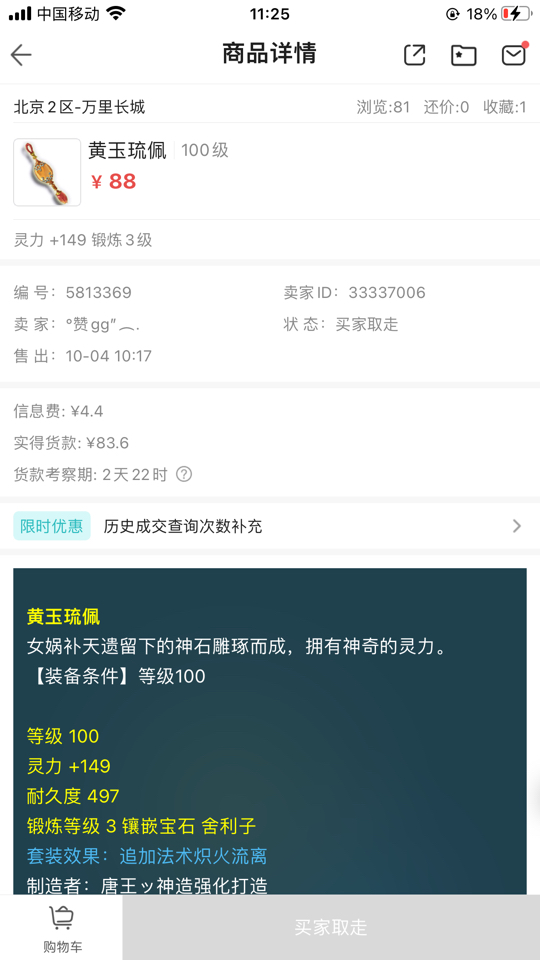This screenshot has height=960, width=540.
Task: Open 历史成交查询次数补充 promotion row
Action: 270,526
